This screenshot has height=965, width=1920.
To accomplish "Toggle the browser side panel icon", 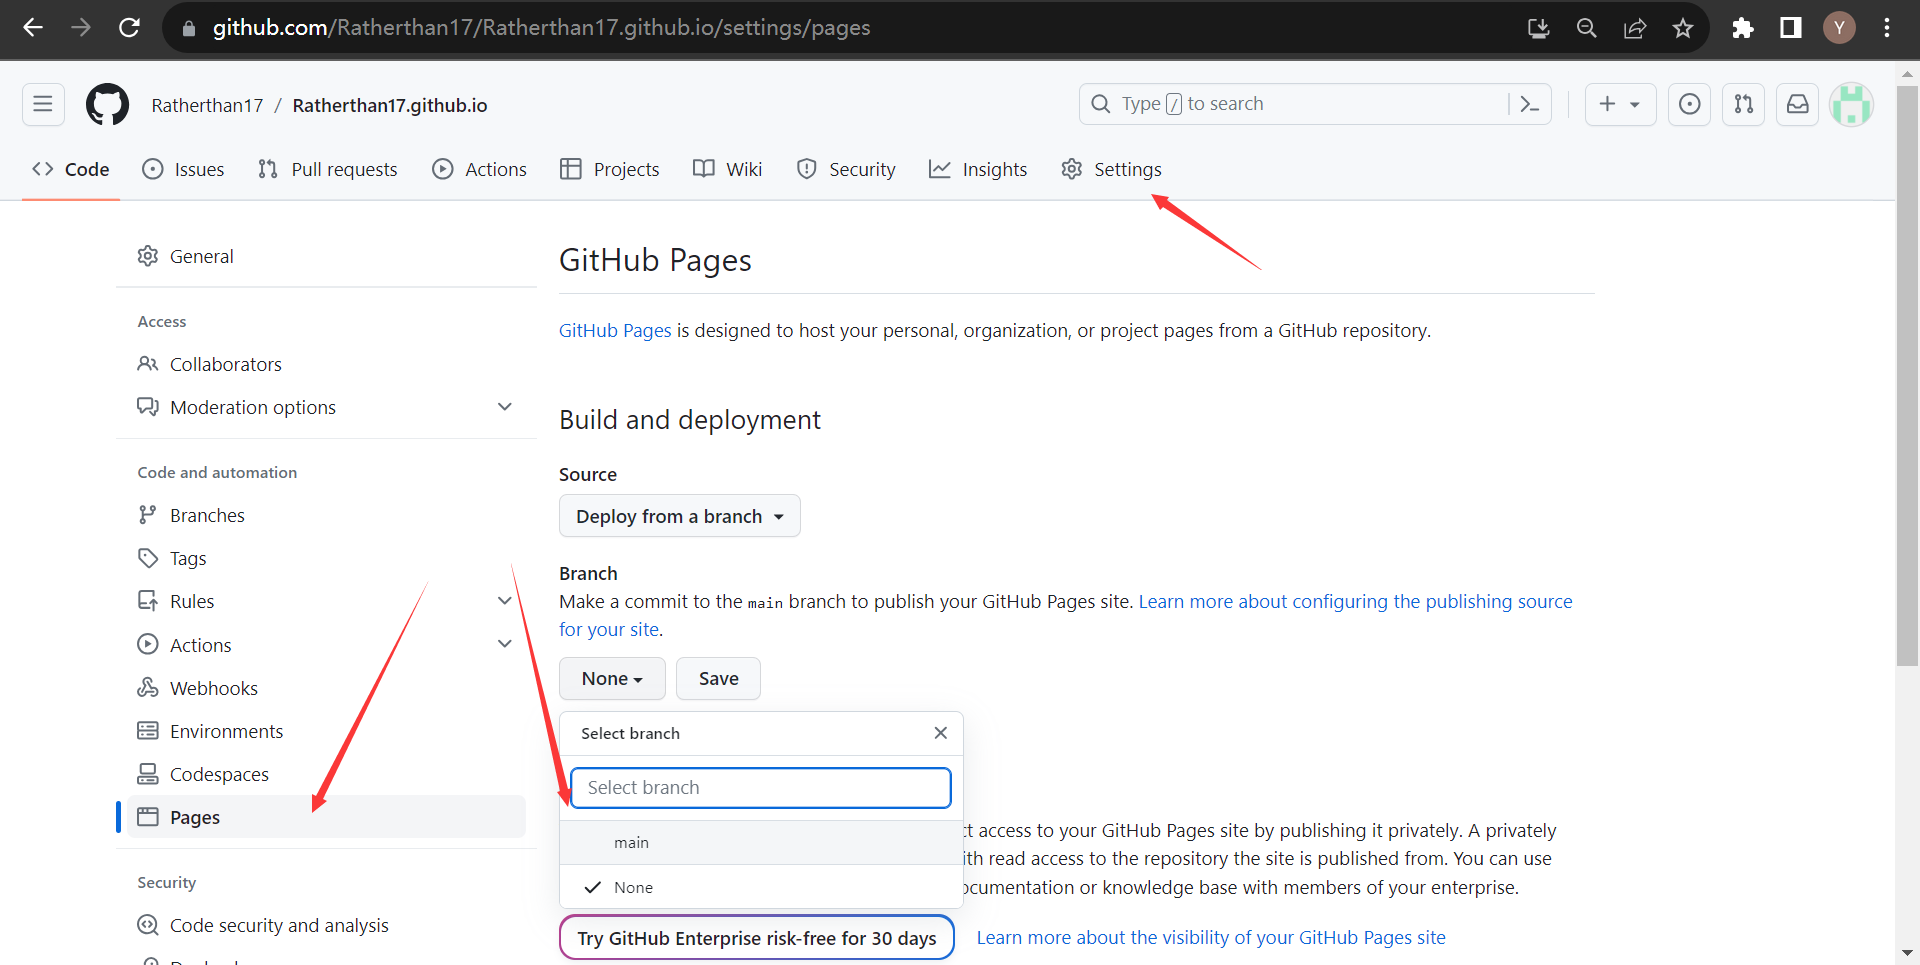I will pyautogui.click(x=1791, y=28).
